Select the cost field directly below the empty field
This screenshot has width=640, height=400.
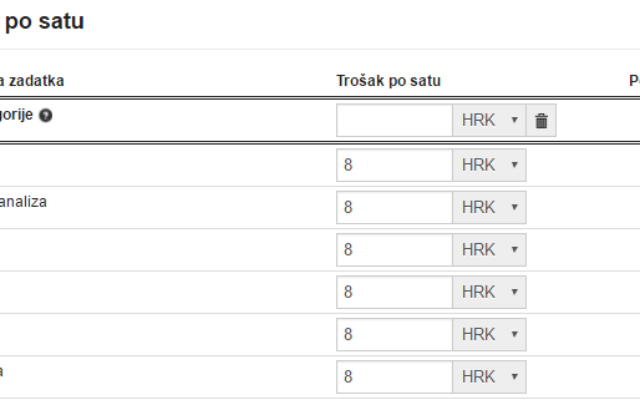coord(395,165)
